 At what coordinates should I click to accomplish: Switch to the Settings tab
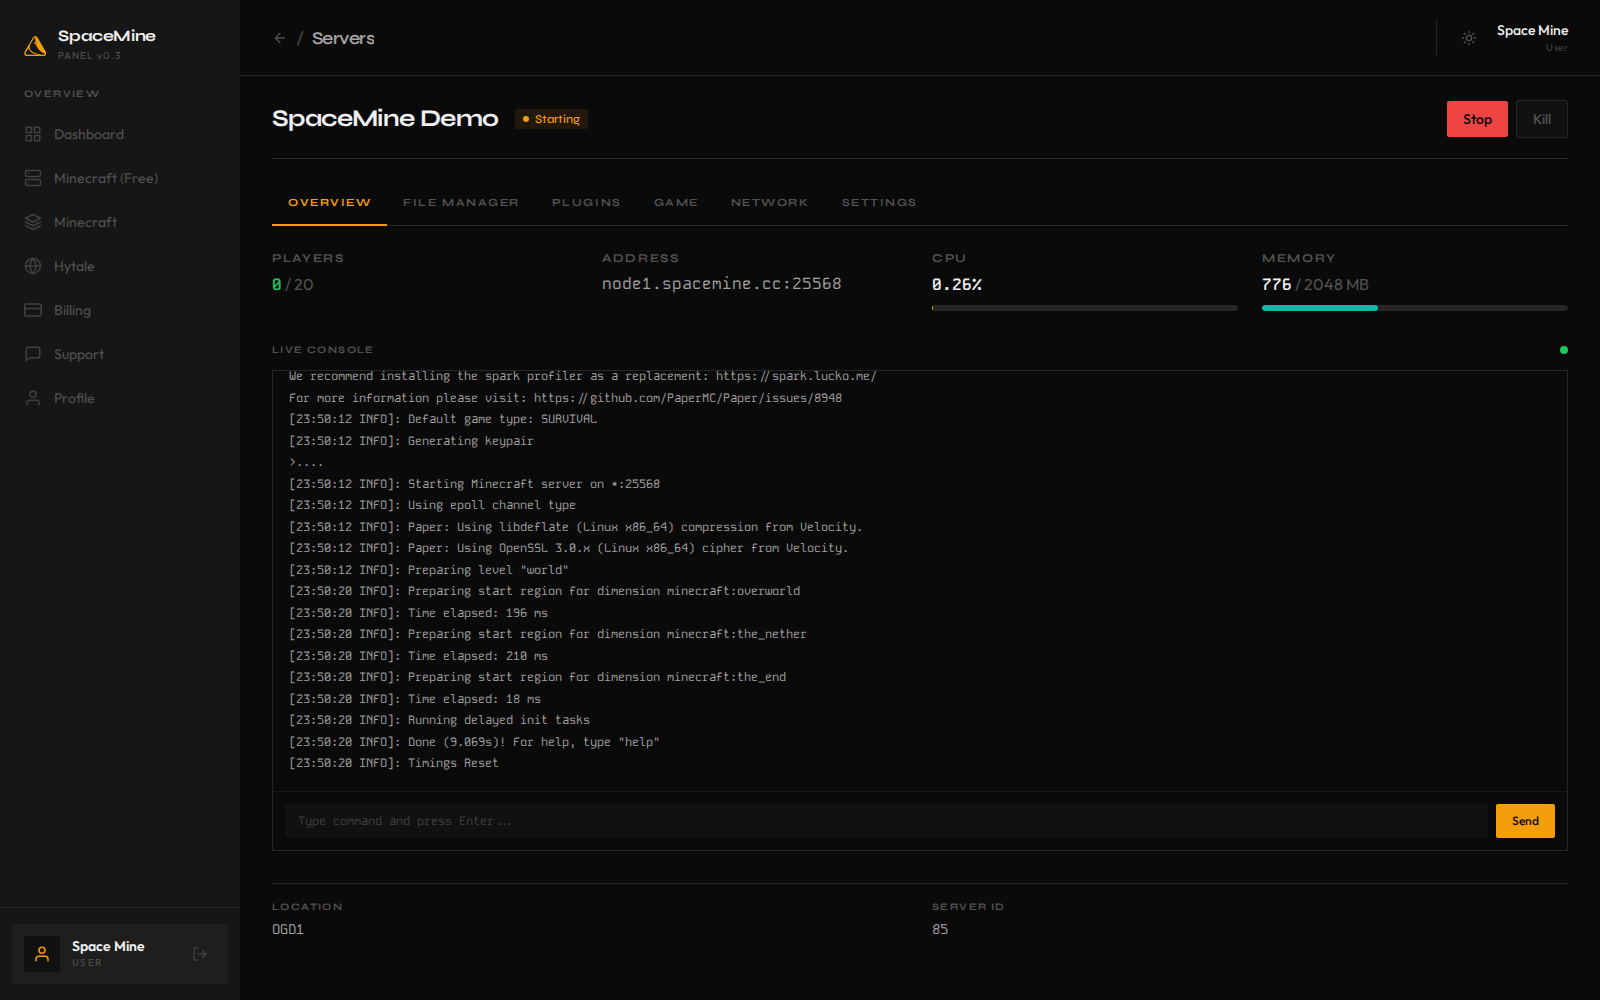(x=879, y=203)
